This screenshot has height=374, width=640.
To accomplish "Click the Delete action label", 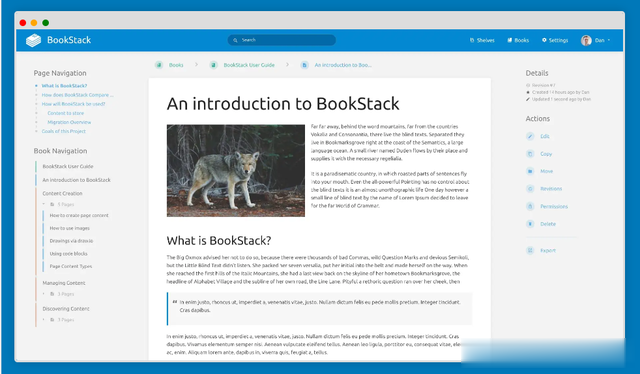I will click(x=548, y=224).
